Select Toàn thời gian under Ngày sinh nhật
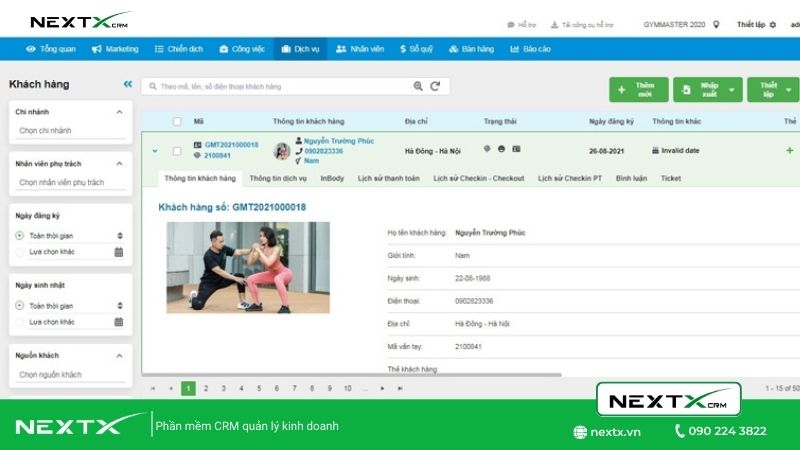The width and height of the screenshot is (800, 450). click(x=19, y=306)
